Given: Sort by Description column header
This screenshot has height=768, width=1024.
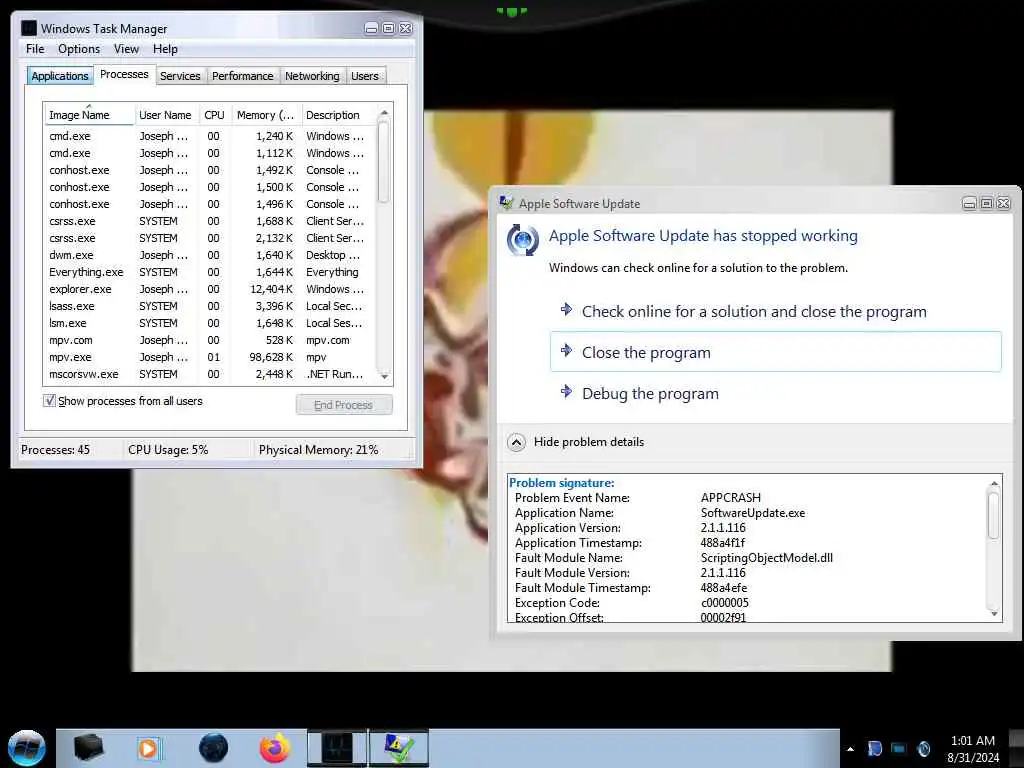Looking at the screenshot, I should (338, 115).
